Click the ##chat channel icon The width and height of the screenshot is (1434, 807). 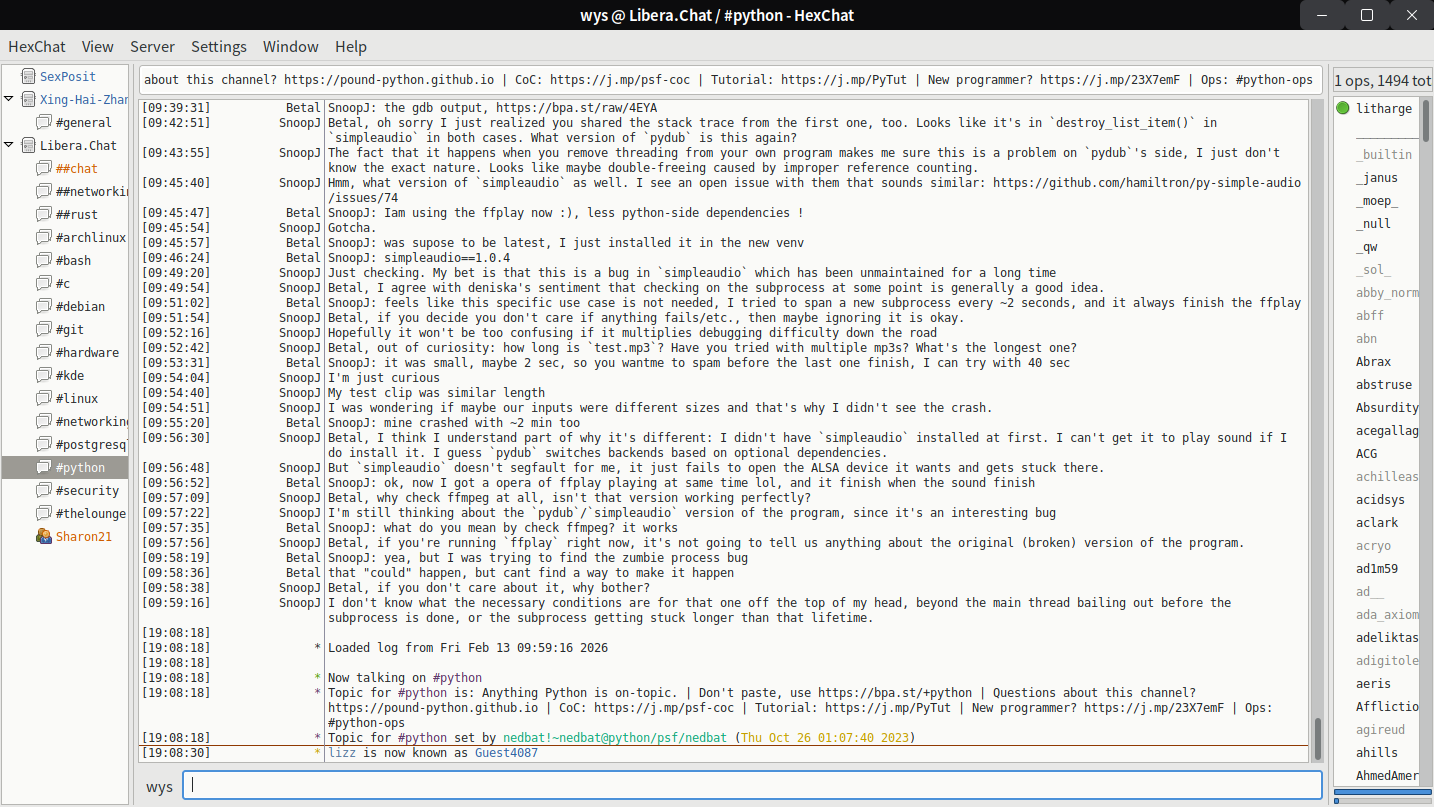coord(44,169)
